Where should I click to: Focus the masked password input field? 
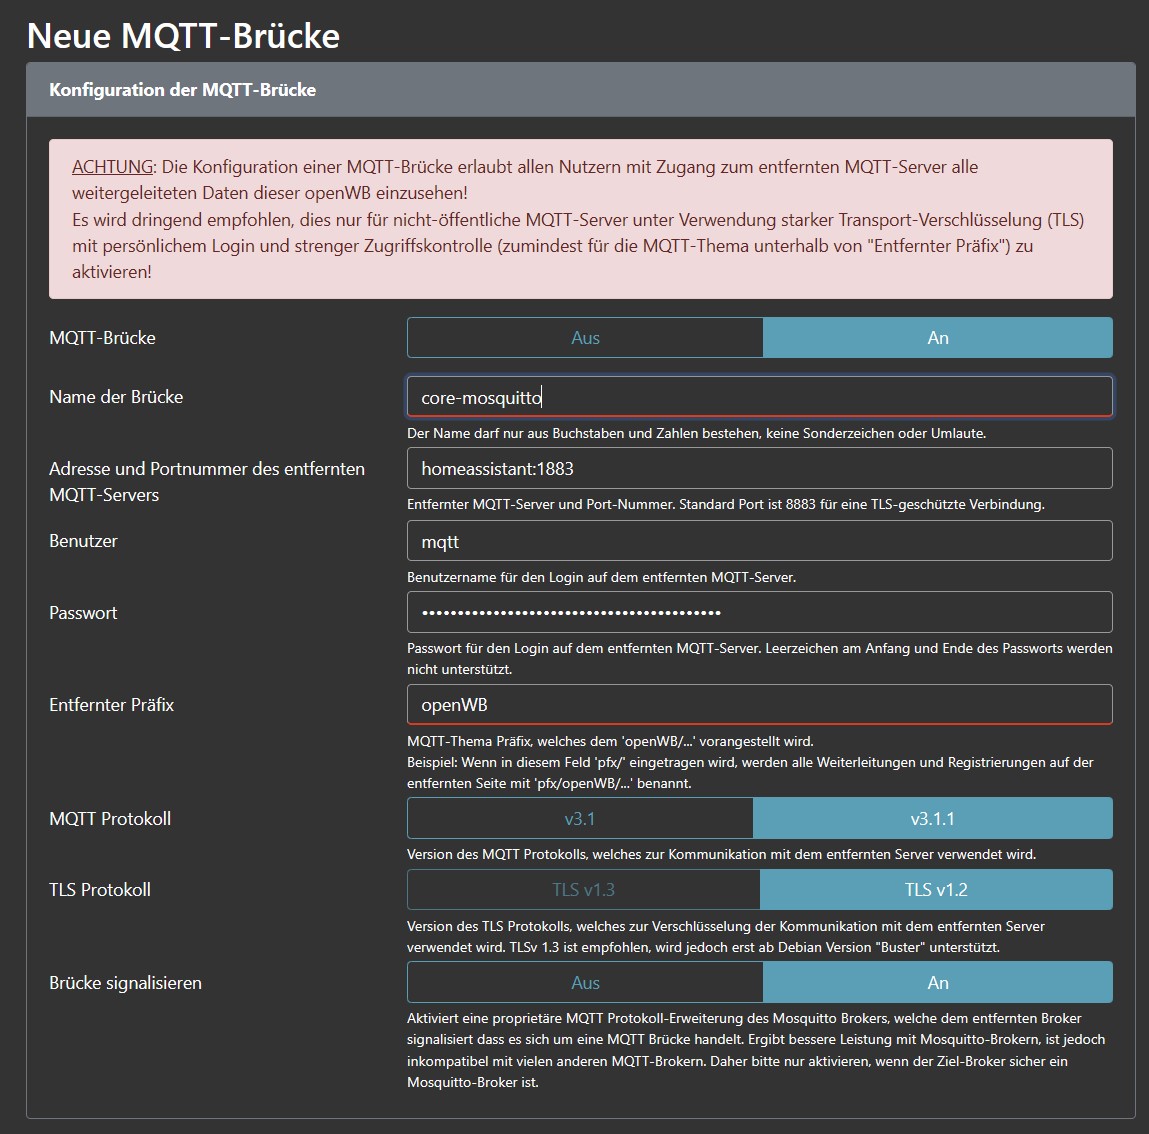[759, 613]
